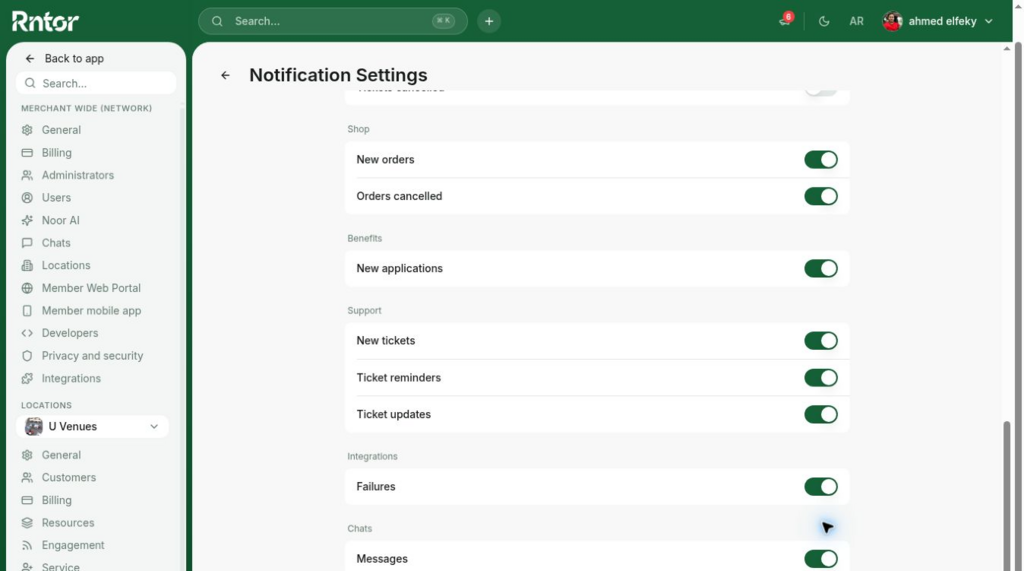Viewport: 1024px width, 571px height.
Task: Open Administrators settings page
Action: (78, 175)
